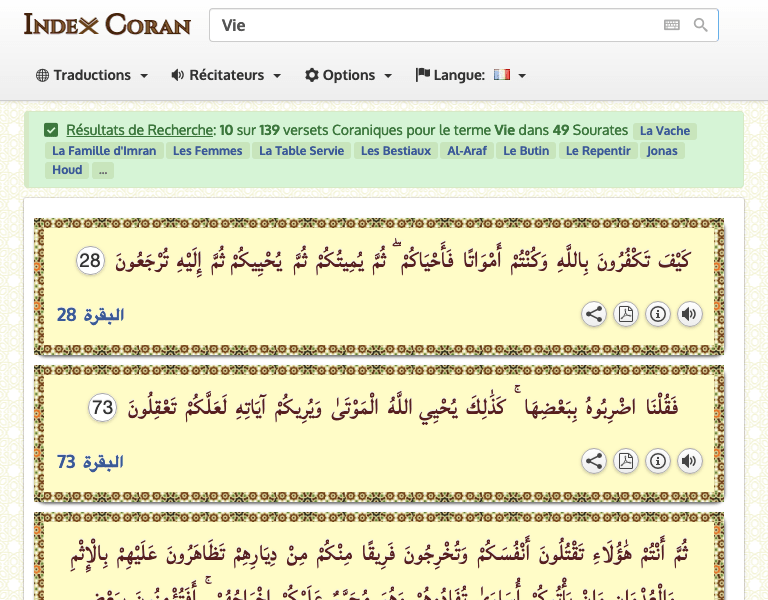Listen to verse 73 audio
768x600 pixels.
pyautogui.click(x=689, y=461)
